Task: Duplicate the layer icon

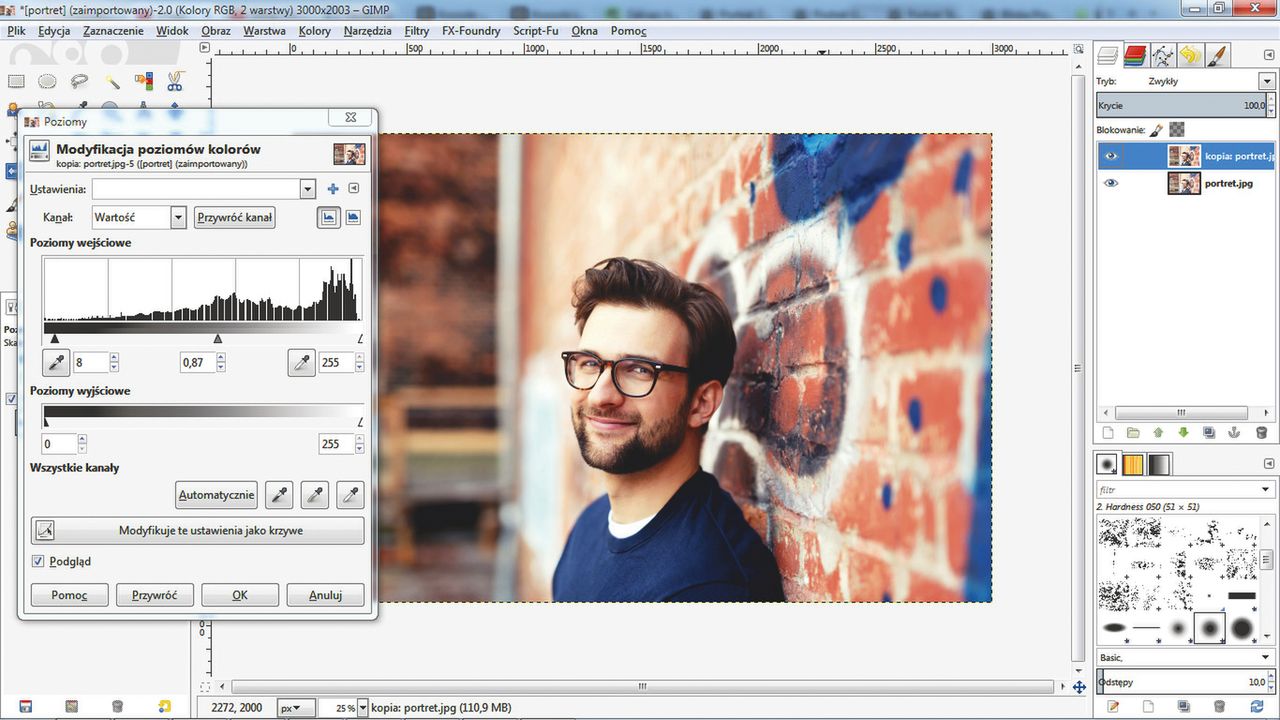Action: pyautogui.click(x=1210, y=433)
